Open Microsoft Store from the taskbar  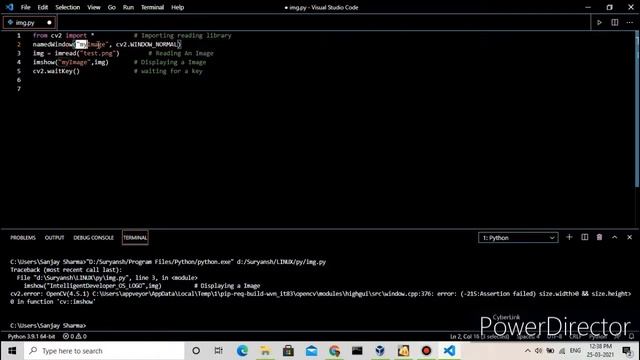288,351
